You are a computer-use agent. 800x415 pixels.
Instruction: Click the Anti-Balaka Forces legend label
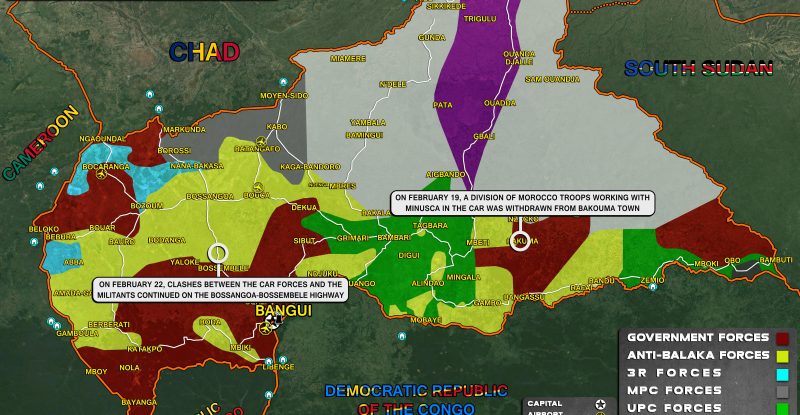696,355
